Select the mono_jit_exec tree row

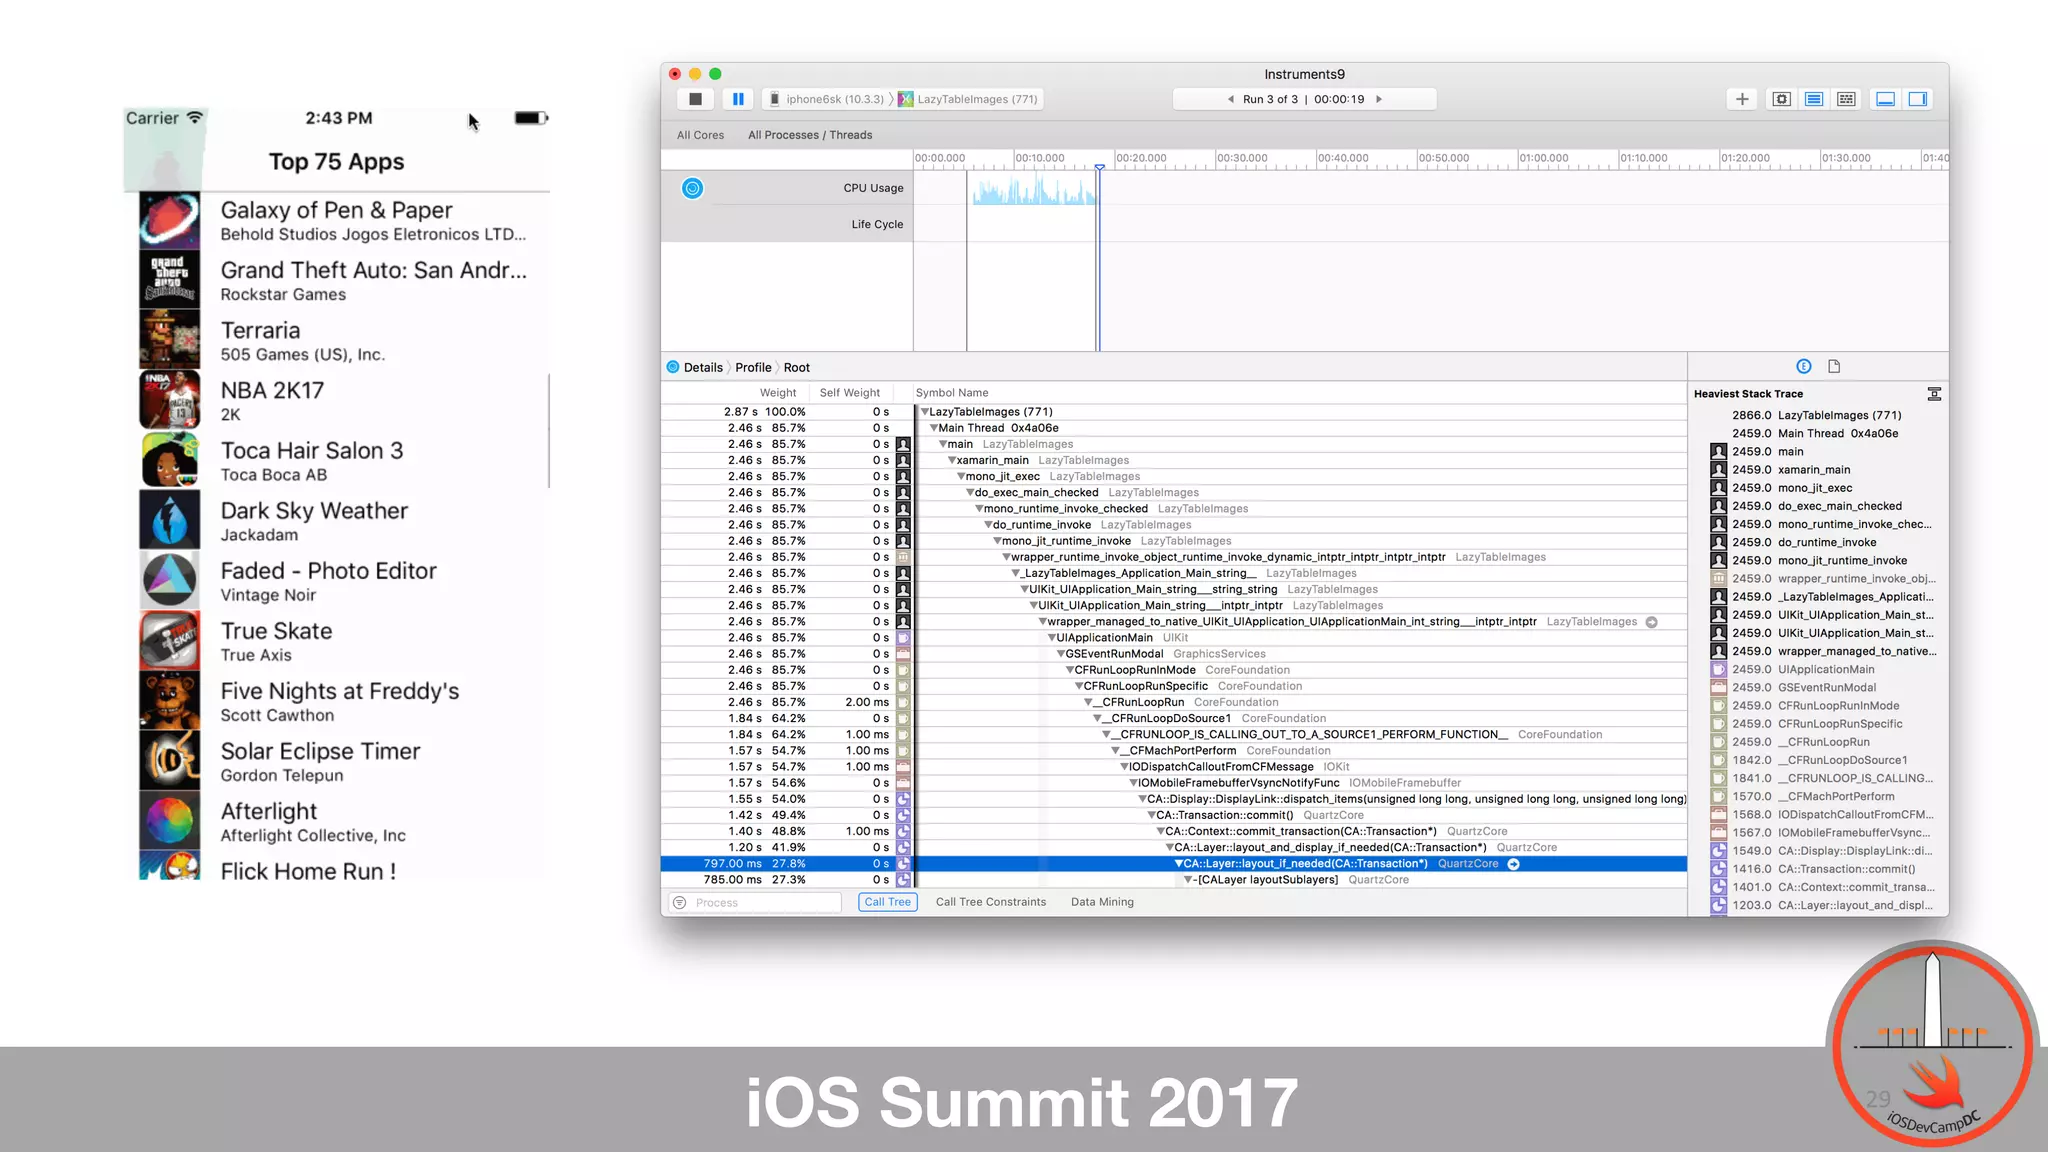tap(1173, 476)
